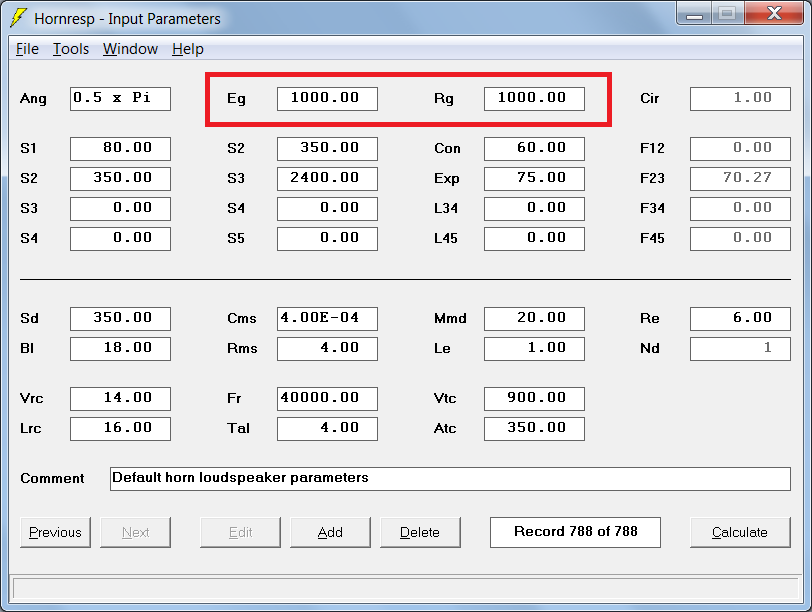The width and height of the screenshot is (812, 612).
Task: Open the Help menu
Action: (x=187, y=49)
